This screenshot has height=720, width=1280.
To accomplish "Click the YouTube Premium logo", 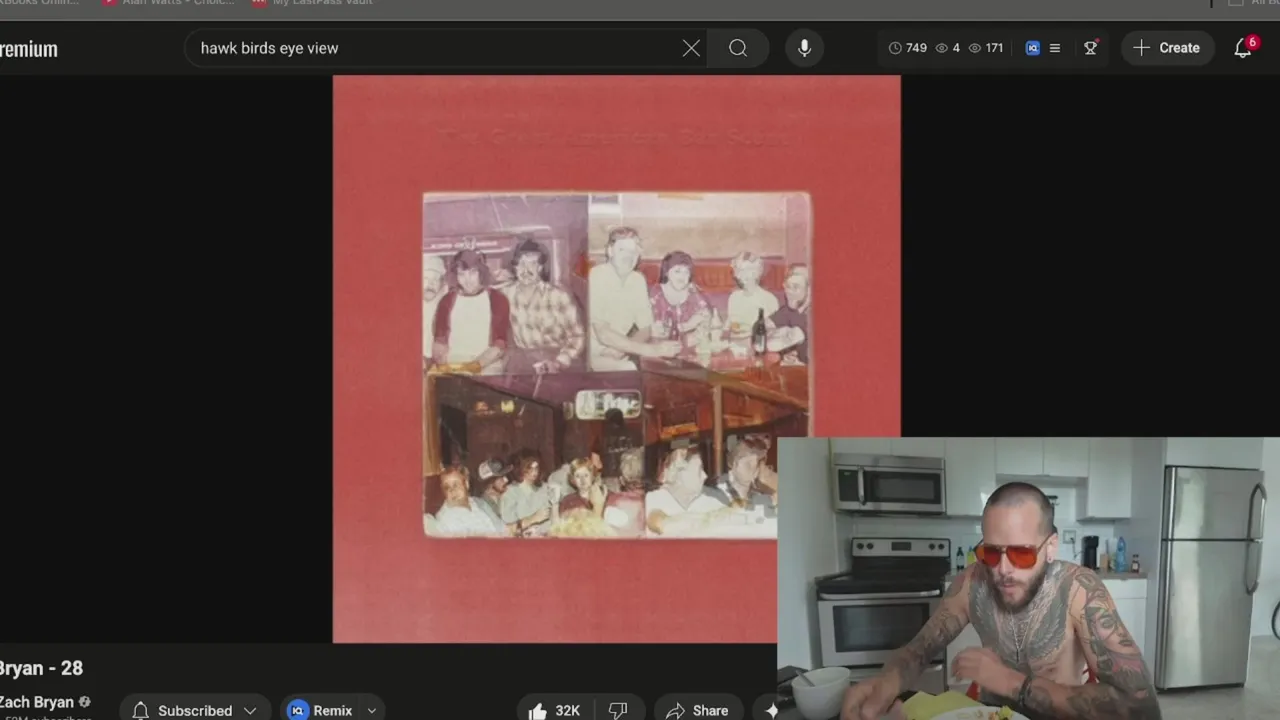I will tap(28, 49).
